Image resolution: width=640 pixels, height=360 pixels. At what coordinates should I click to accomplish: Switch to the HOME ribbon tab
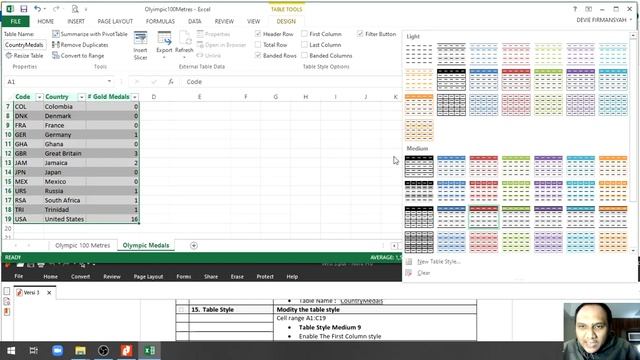45,21
